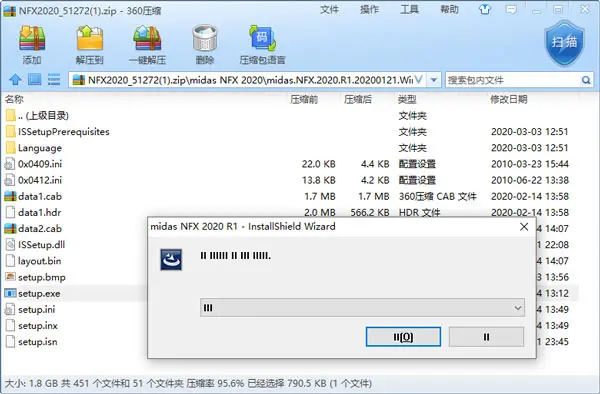Open the 工具 menu
Screen dimensions: 600x394
click(409, 9)
